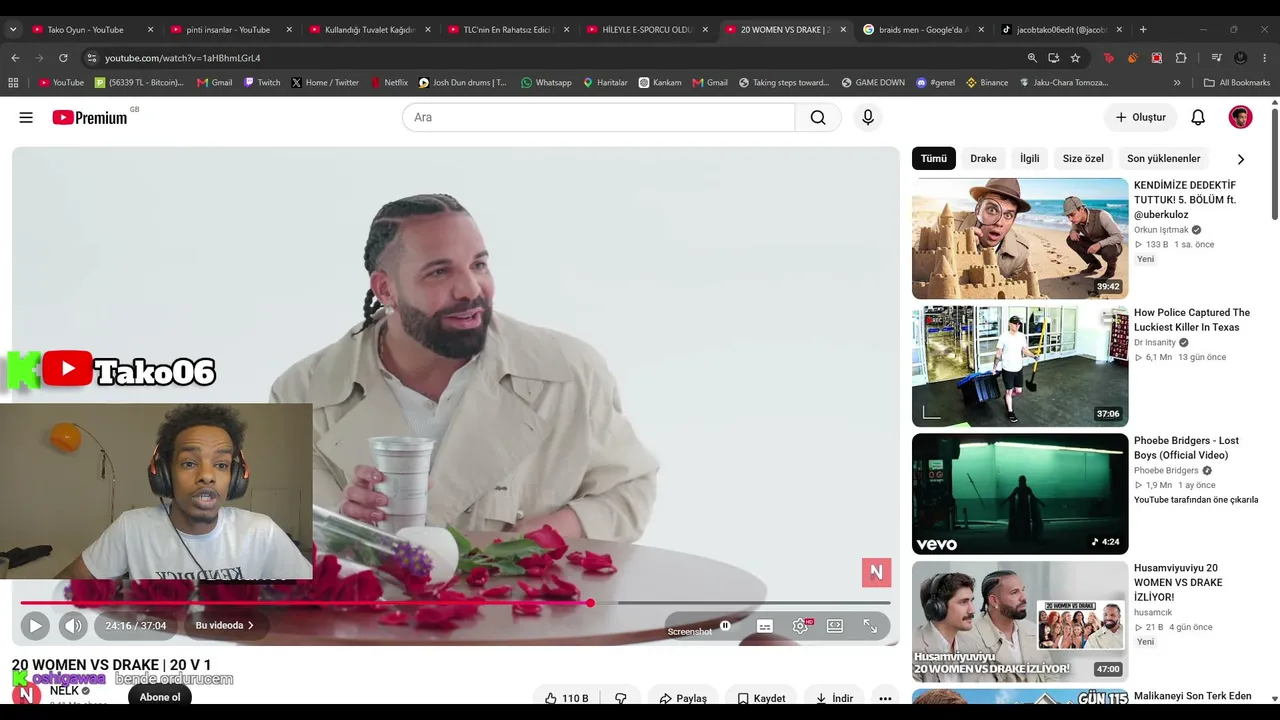Select the Size özel filter chip
Image resolution: width=1280 pixels, height=720 pixels.
click(1083, 159)
